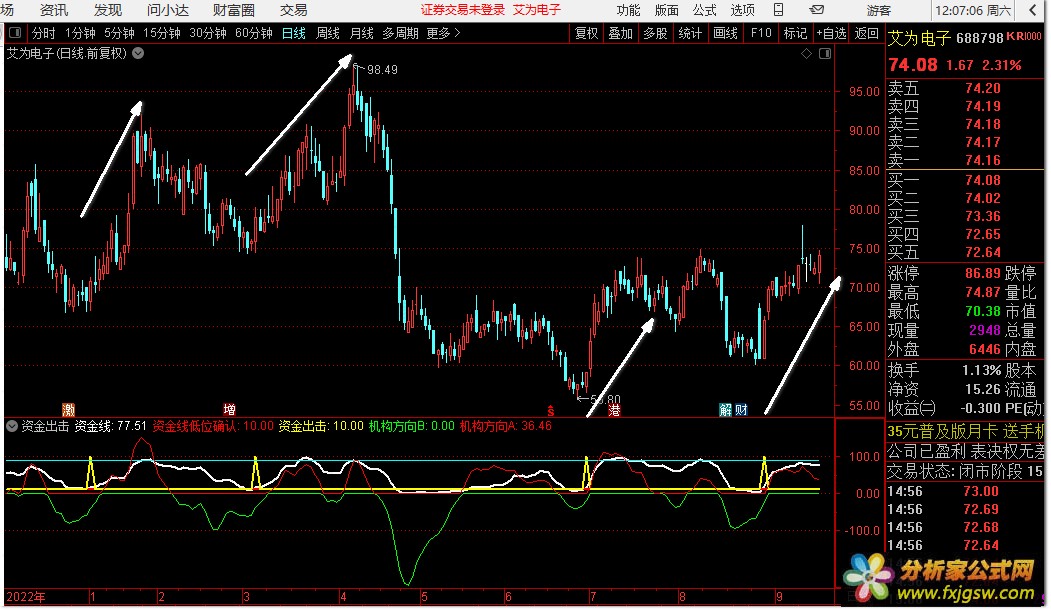Click the stock code 688798
This screenshot has height=610, width=1051.
click(979, 38)
